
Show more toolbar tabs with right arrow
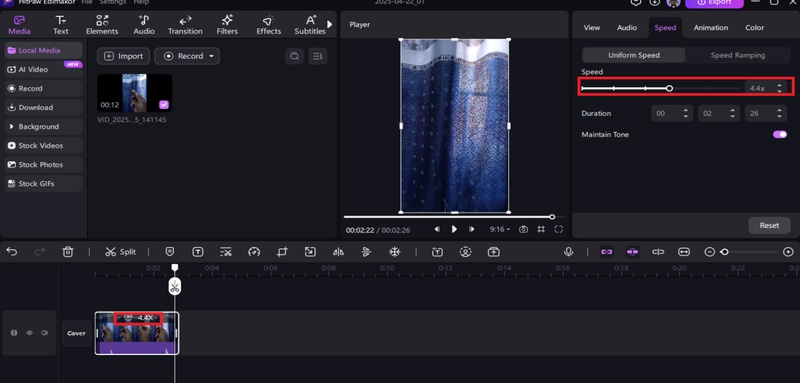click(330, 24)
